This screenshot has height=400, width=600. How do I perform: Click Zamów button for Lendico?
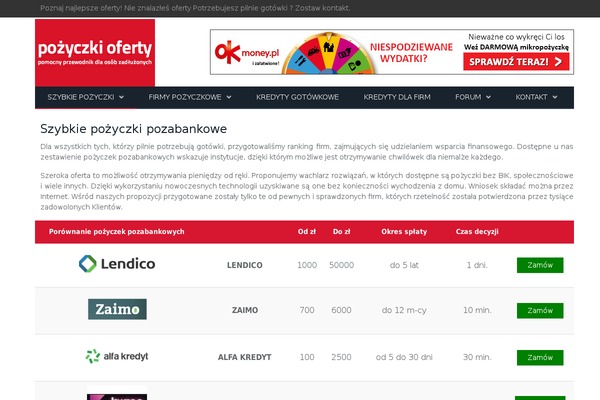pos(540,265)
